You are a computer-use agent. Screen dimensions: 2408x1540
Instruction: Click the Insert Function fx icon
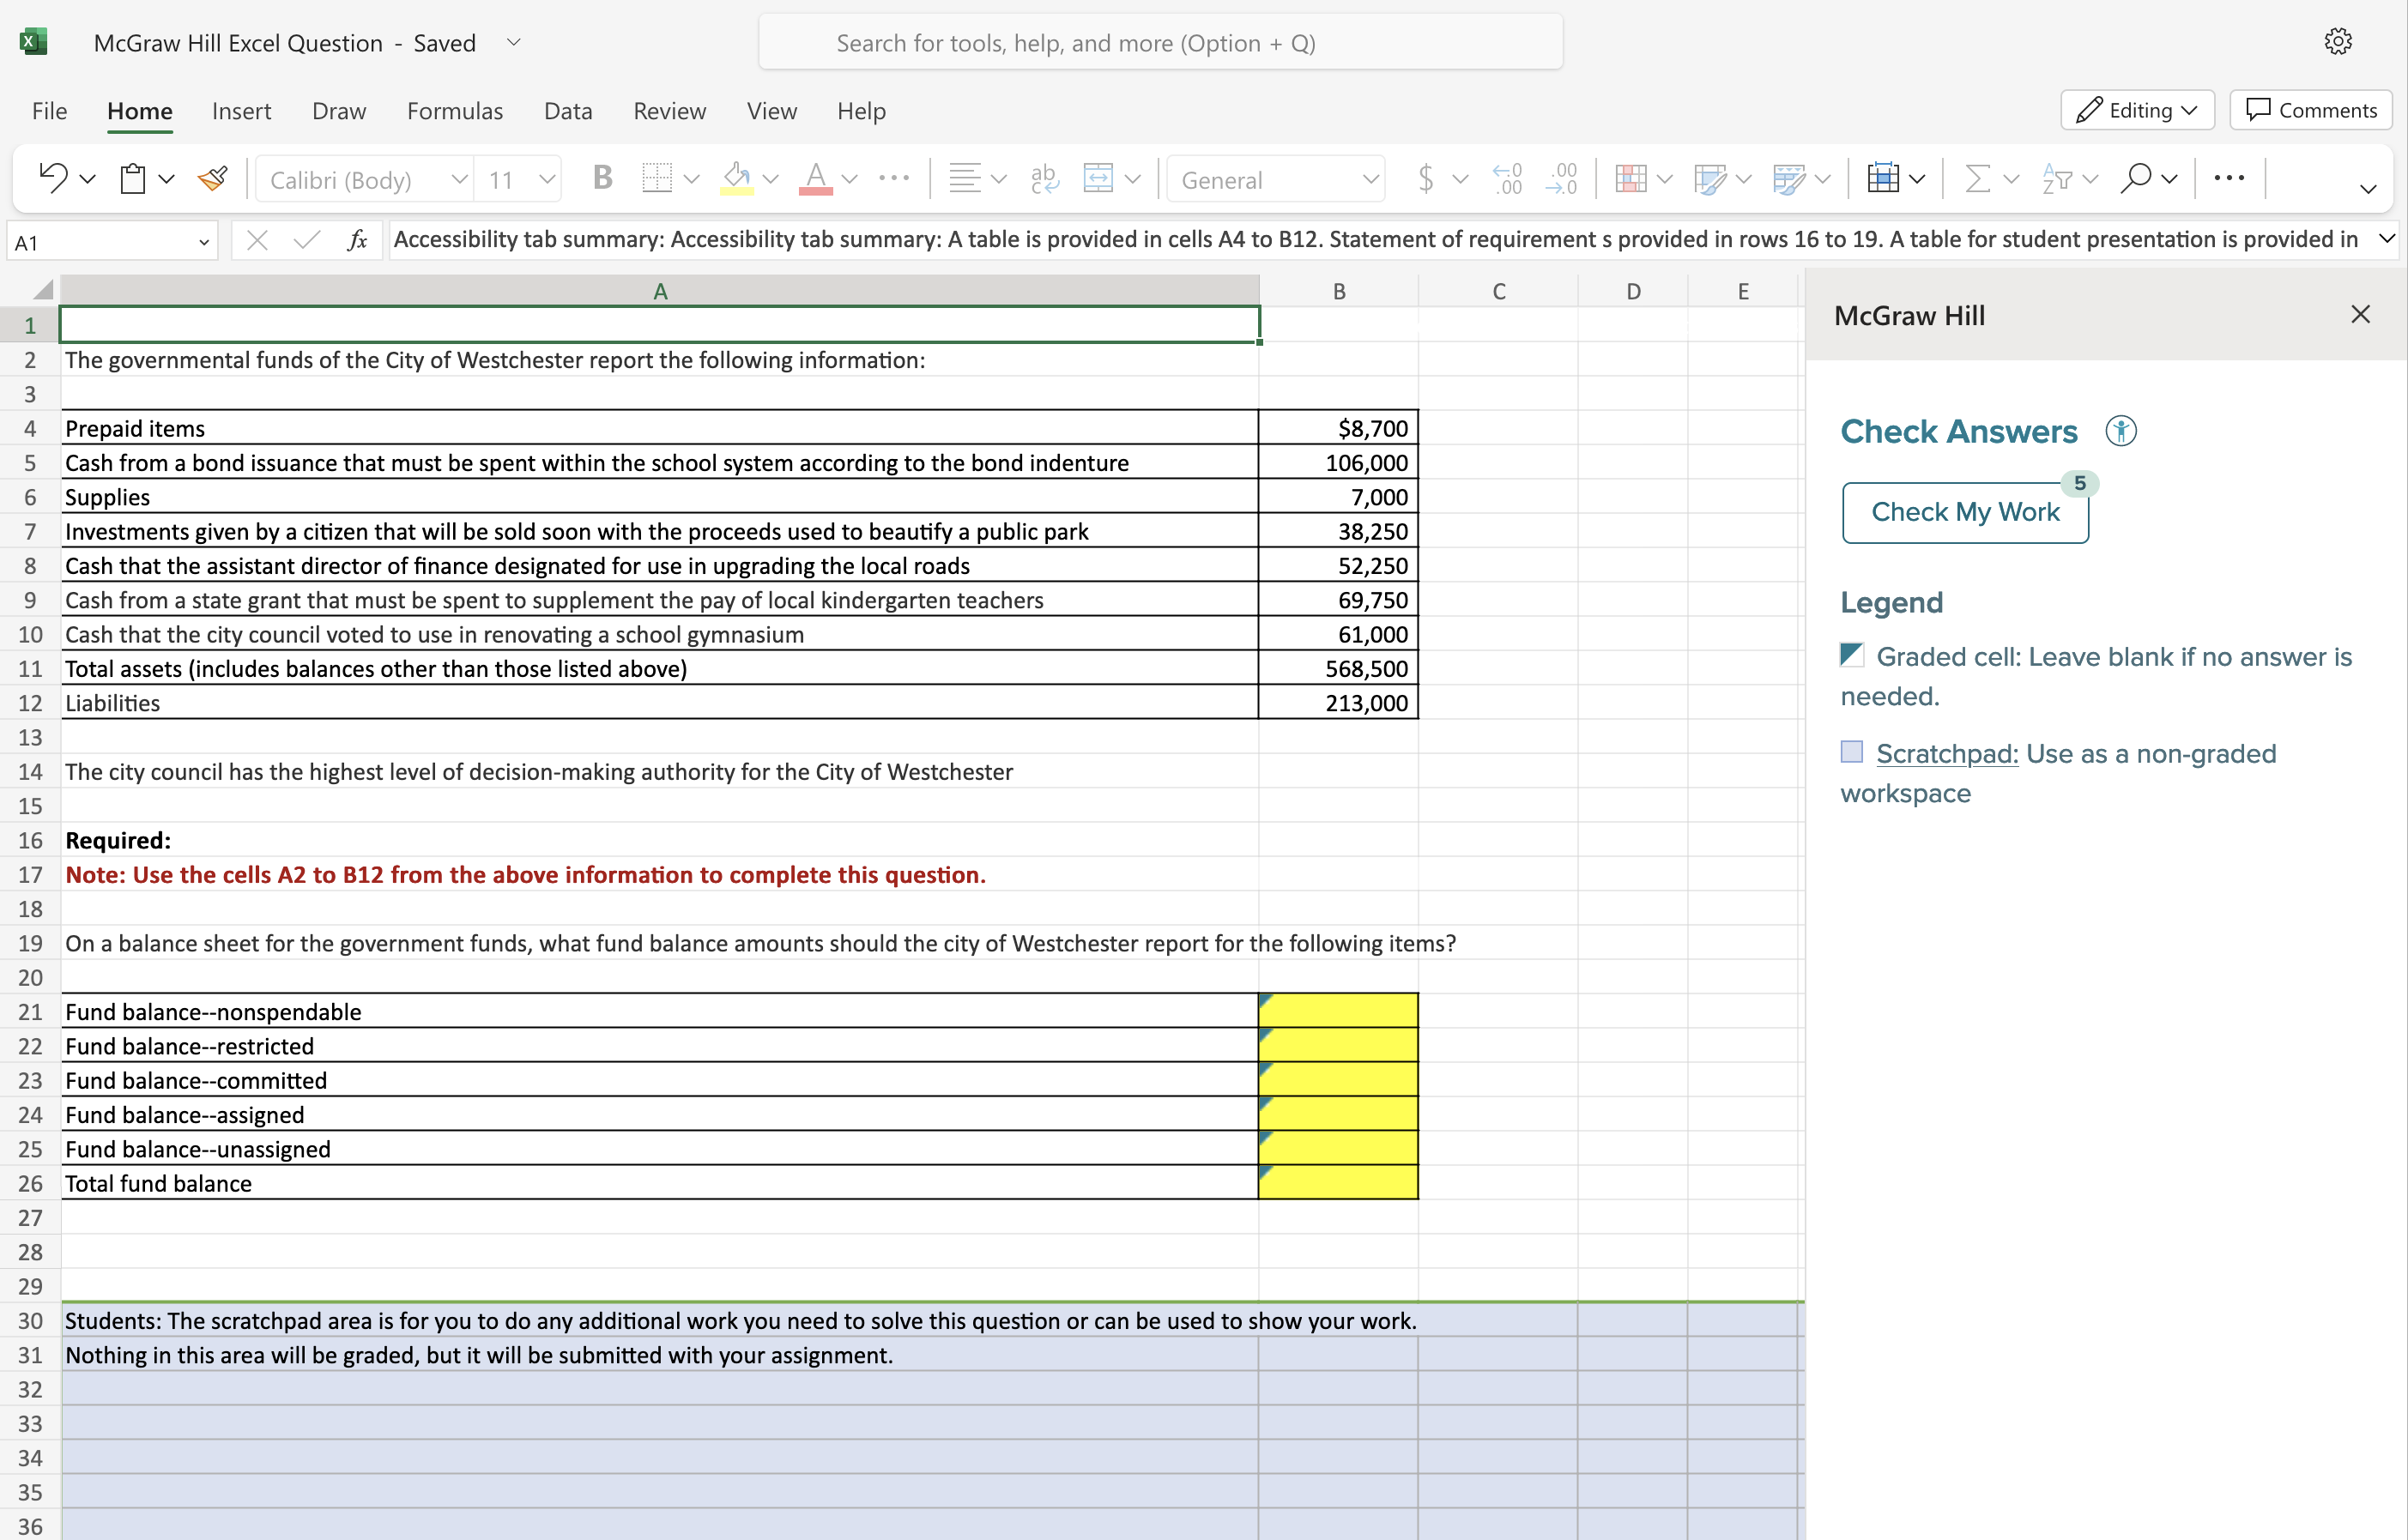coord(357,241)
